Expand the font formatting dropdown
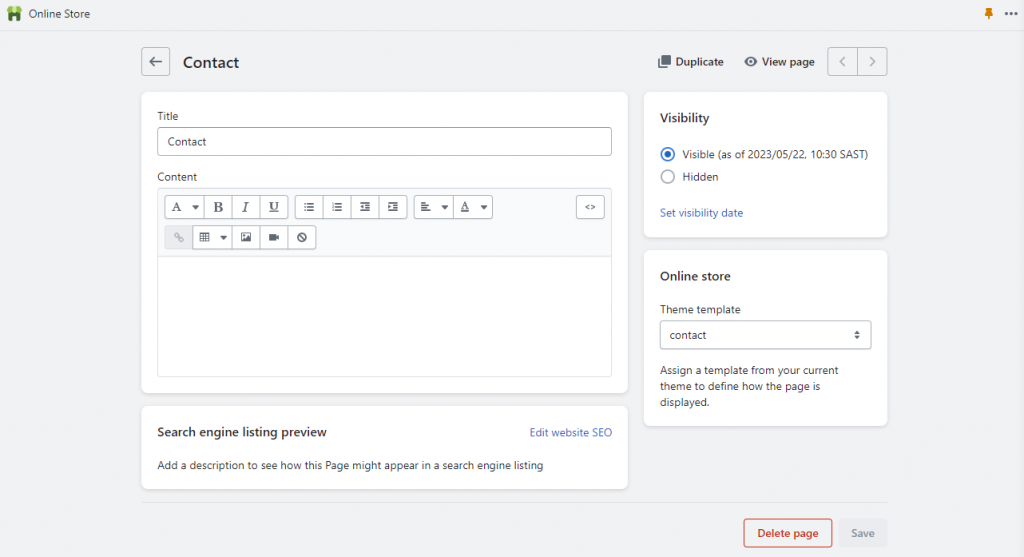Screen dimensions: 1024x557 coord(185,207)
